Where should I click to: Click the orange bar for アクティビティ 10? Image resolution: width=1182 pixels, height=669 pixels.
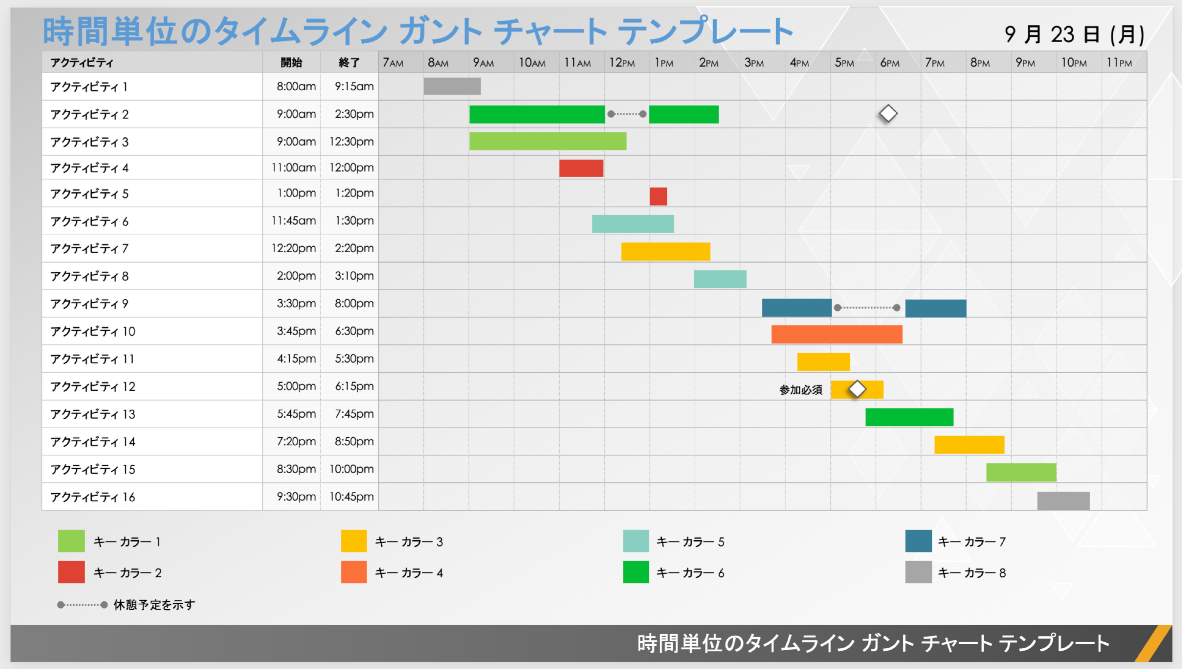pyautogui.click(x=837, y=334)
